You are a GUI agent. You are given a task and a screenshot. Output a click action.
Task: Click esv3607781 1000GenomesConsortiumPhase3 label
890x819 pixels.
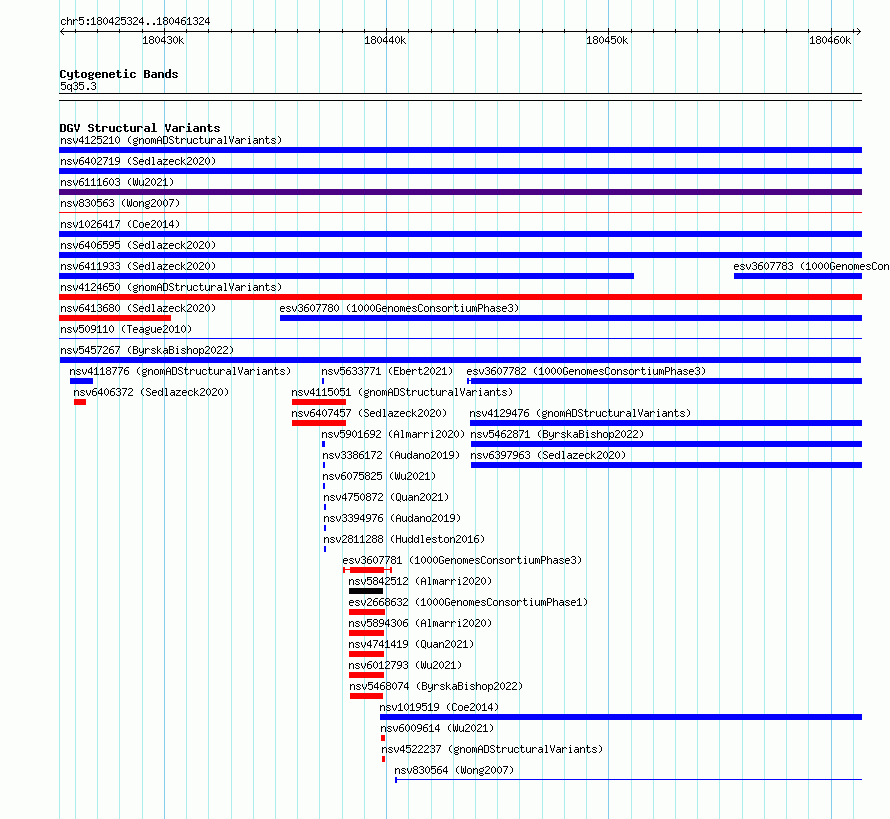click(x=462, y=560)
